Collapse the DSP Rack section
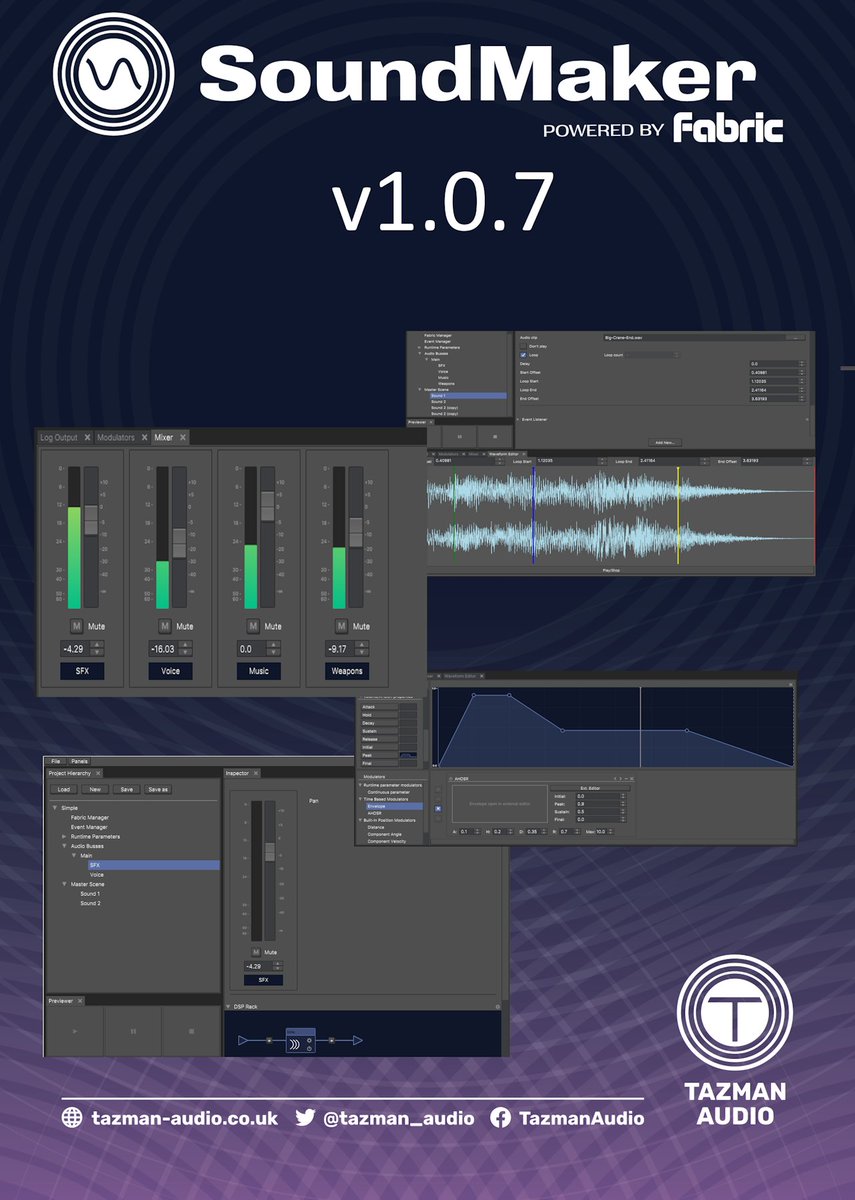855x1200 pixels. (x=228, y=1006)
